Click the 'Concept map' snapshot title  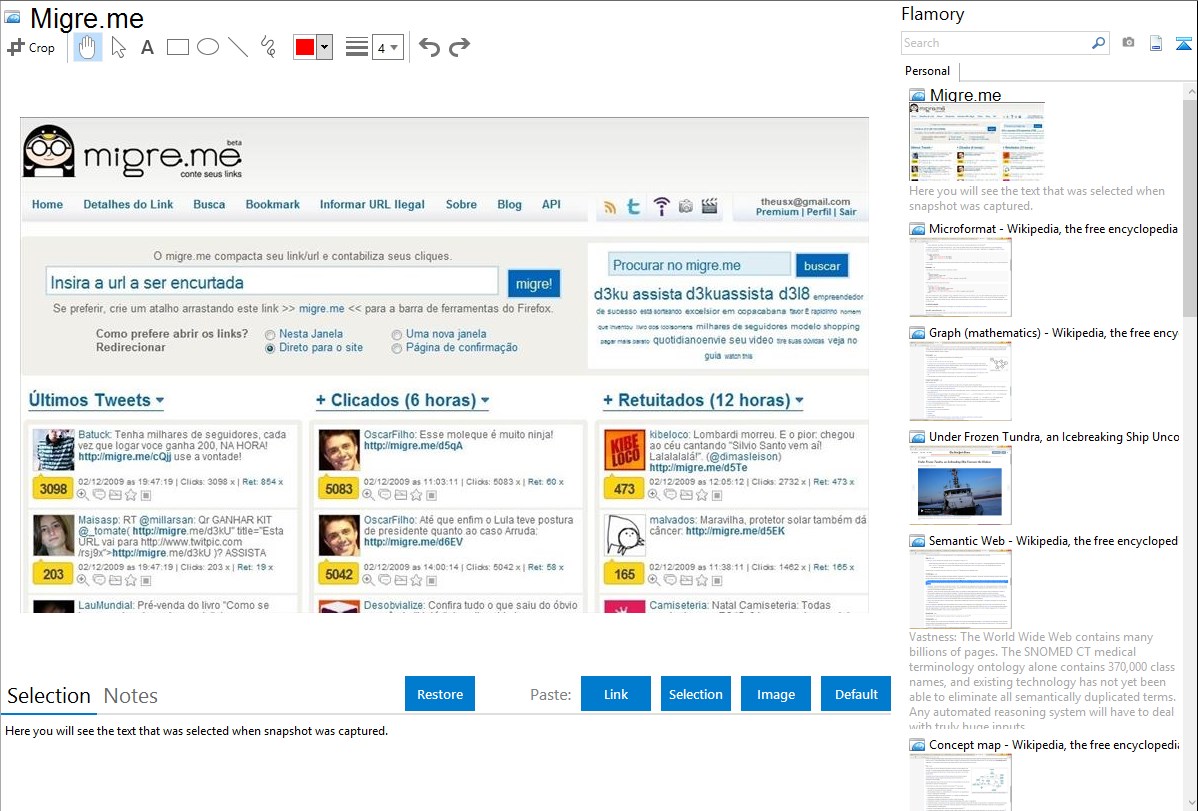click(x=1054, y=745)
